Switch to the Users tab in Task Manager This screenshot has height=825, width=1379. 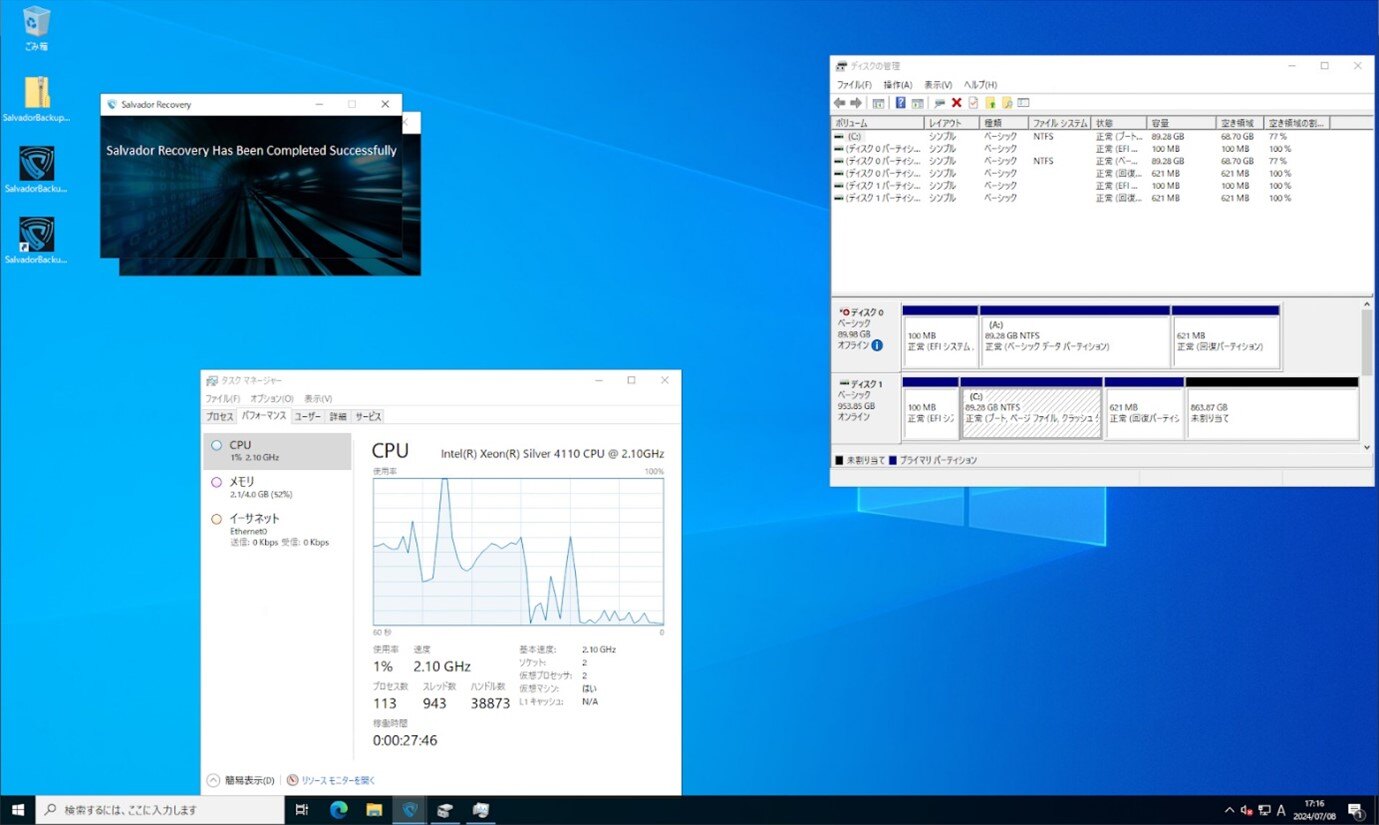point(307,416)
